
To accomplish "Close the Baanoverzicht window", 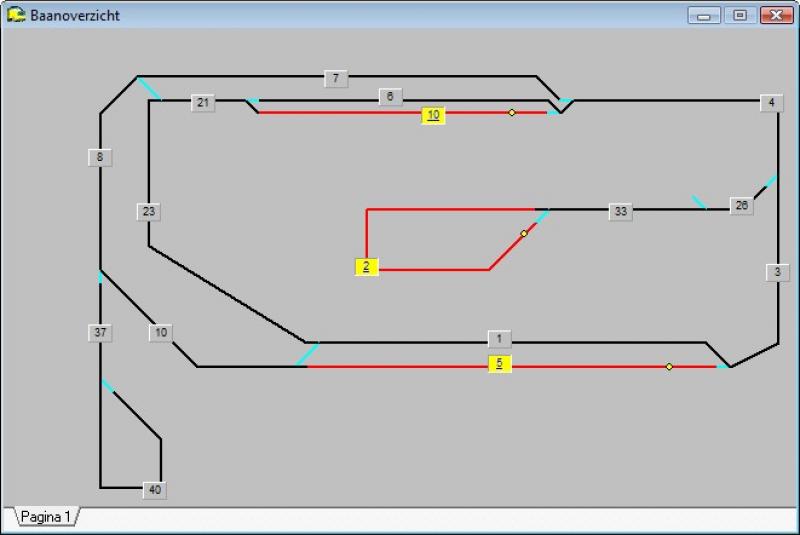I will (777, 15).
